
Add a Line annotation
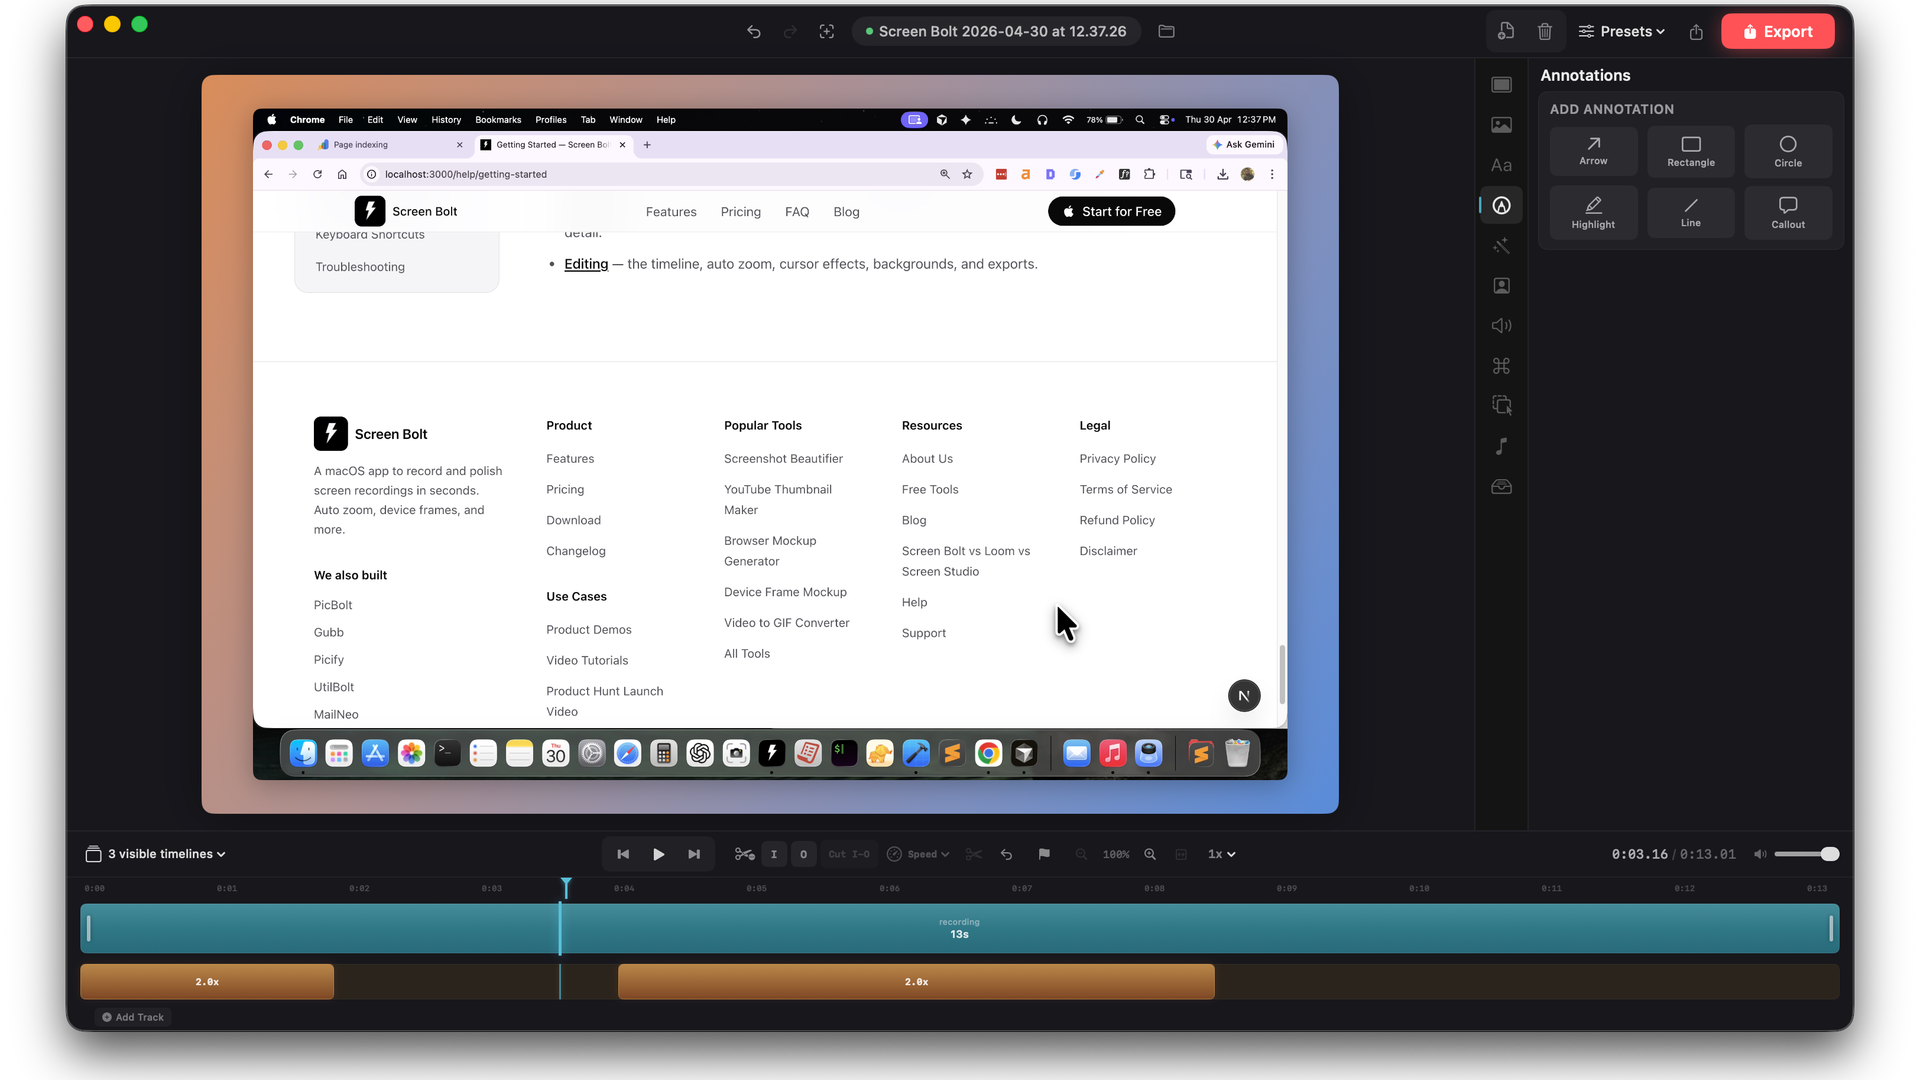point(1690,212)
